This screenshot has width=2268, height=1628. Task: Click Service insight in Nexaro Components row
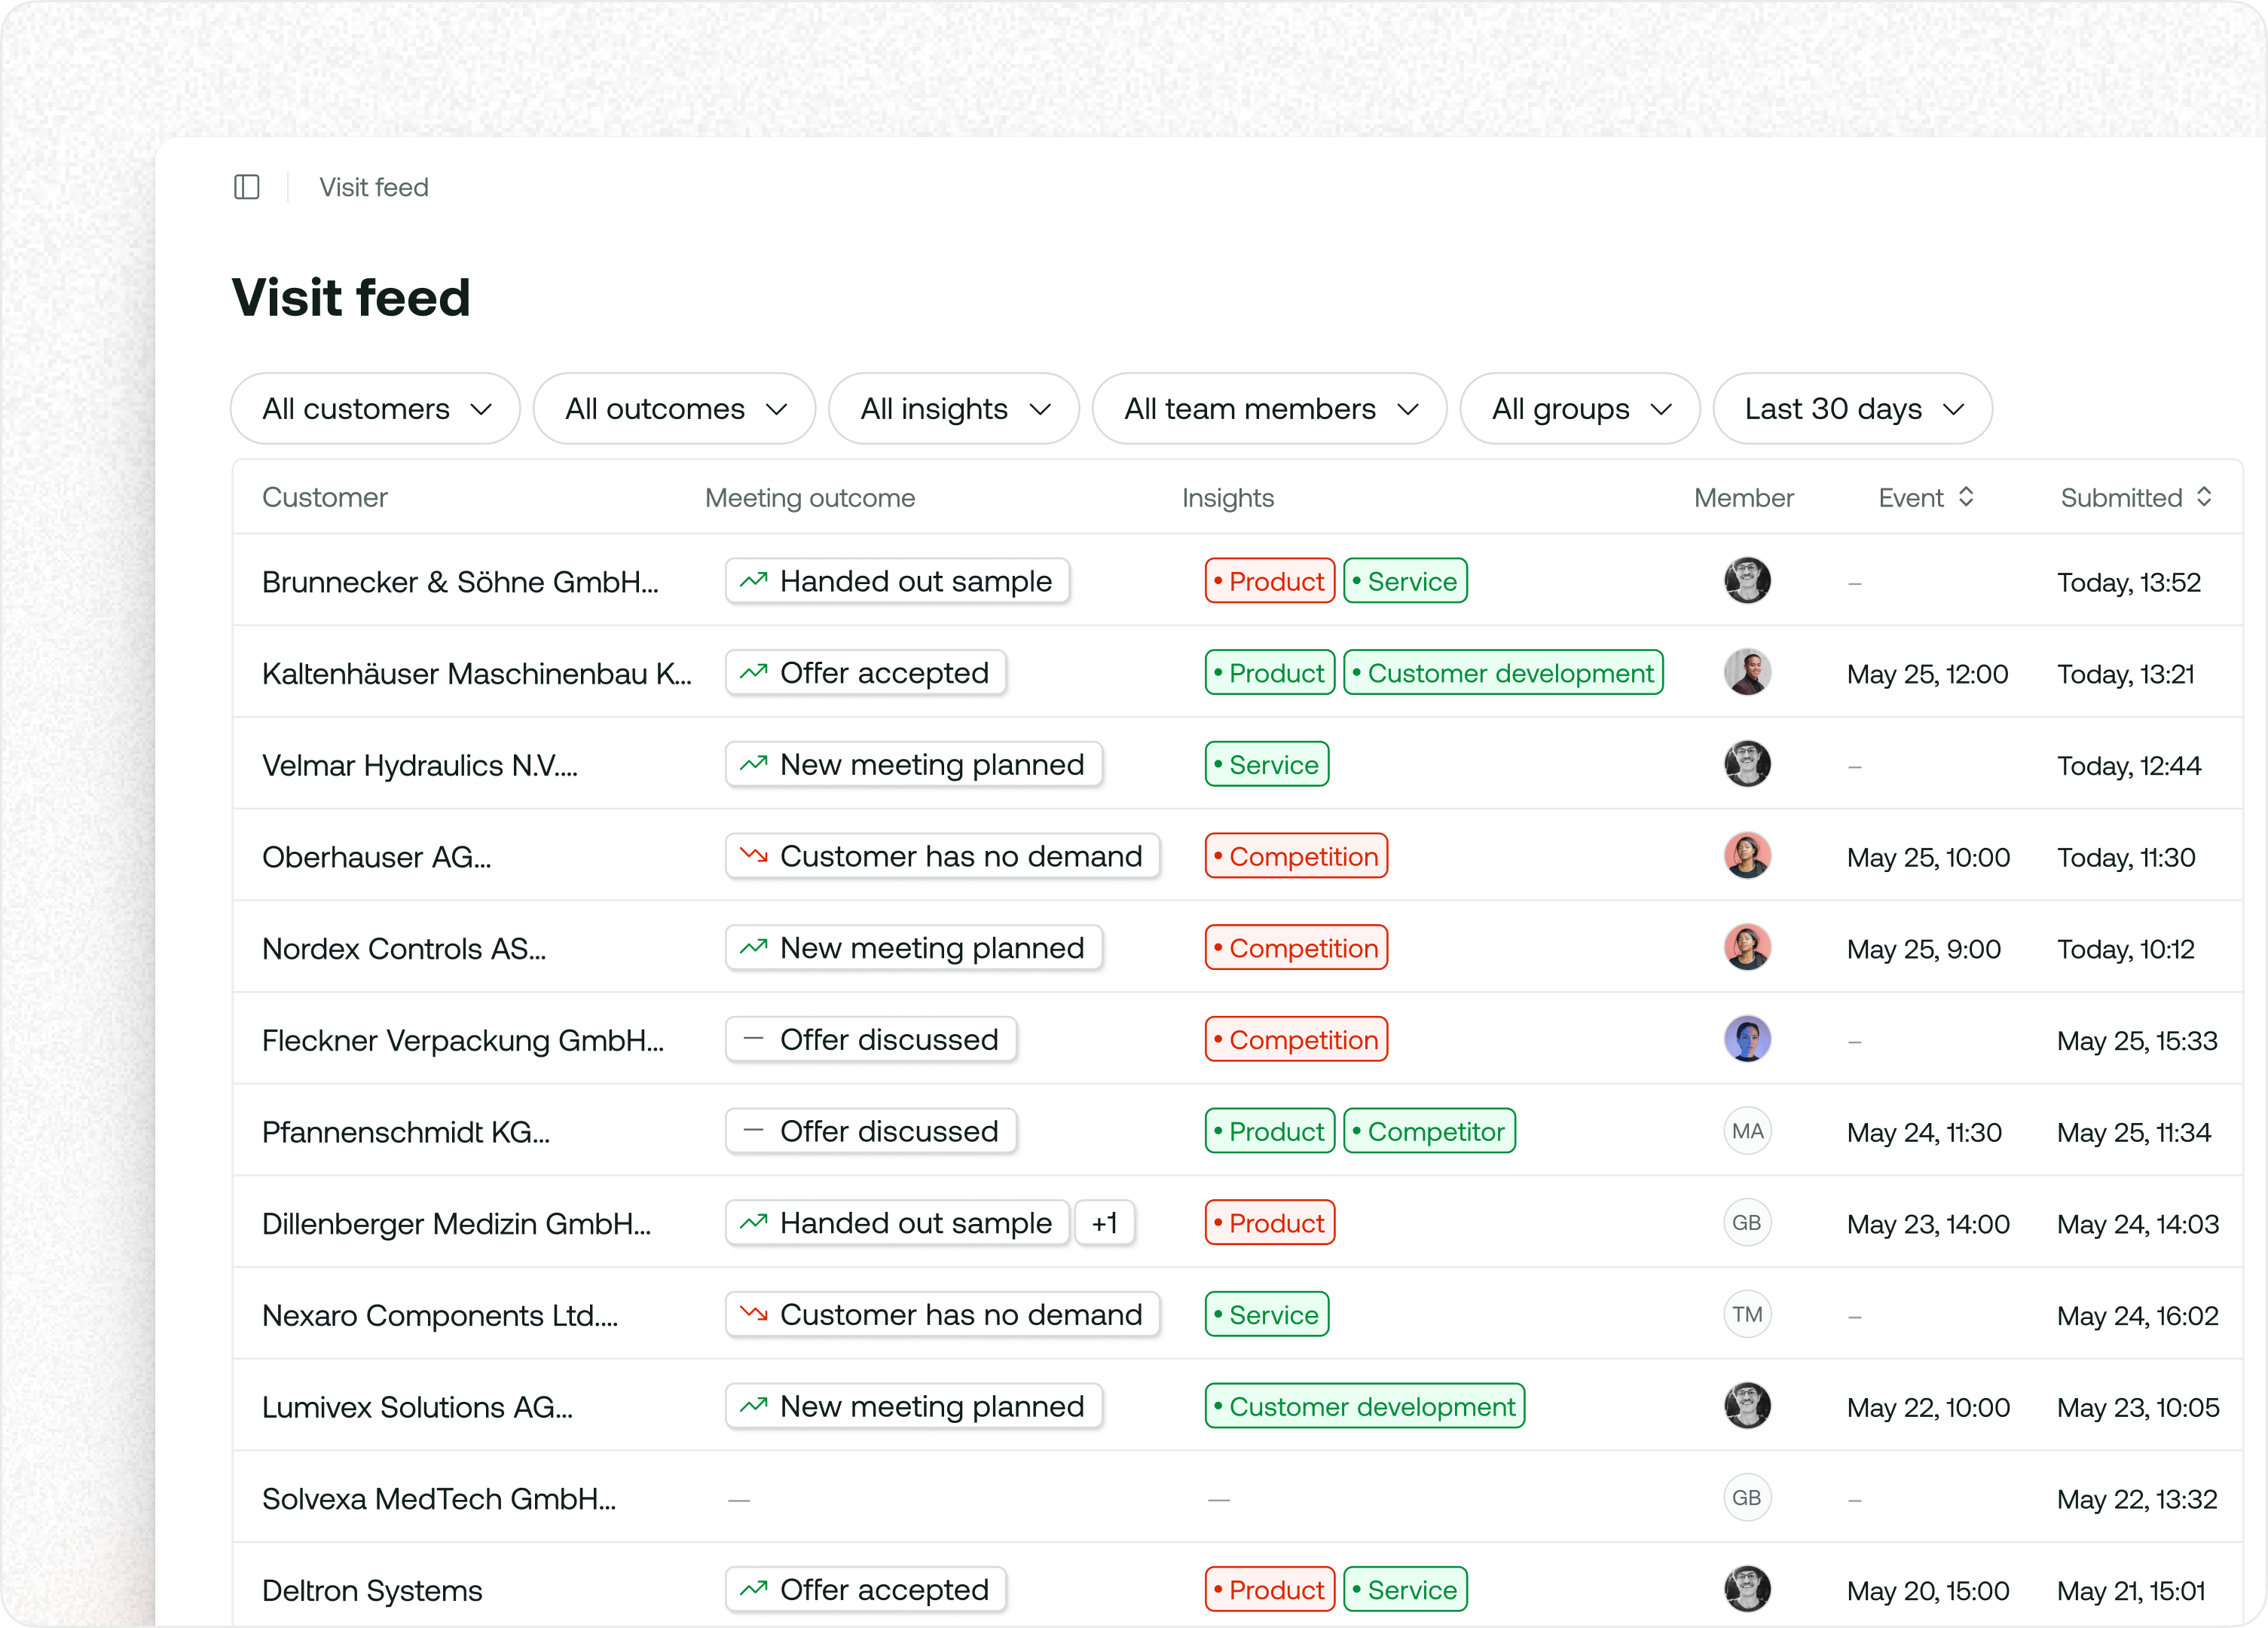pos(1266,1314)
